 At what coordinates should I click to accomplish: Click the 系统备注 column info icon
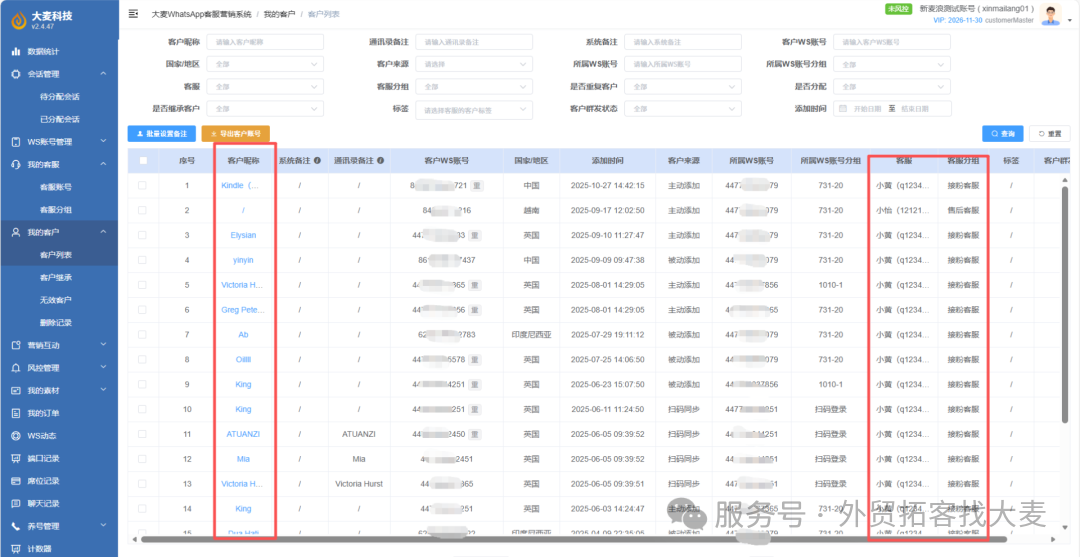(317, 160)
